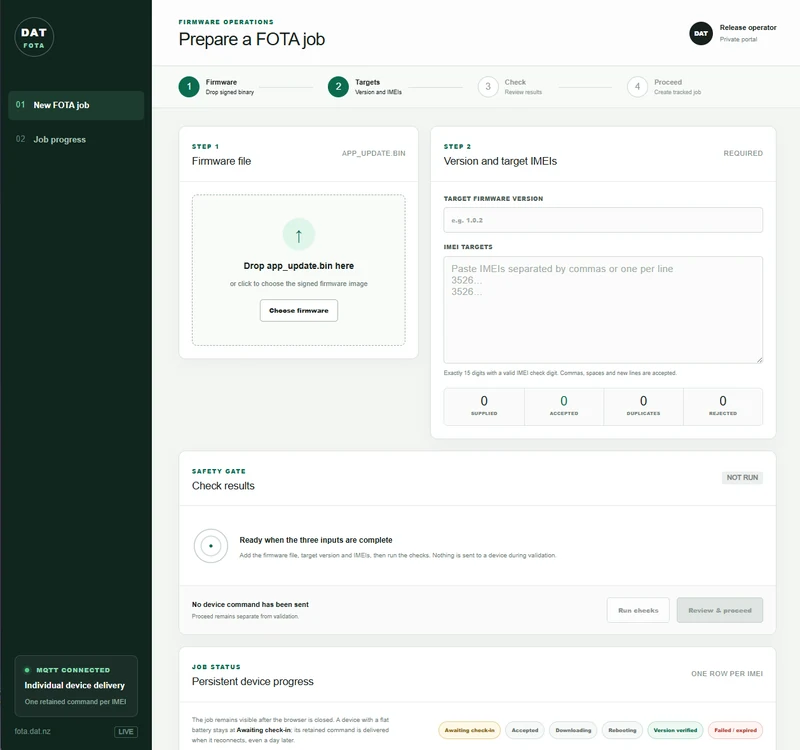The image size is (800, 750).
Task: Click the 'Prepare a FOTA job' heading
Action: pyautogui.click(x=252, y=39)
